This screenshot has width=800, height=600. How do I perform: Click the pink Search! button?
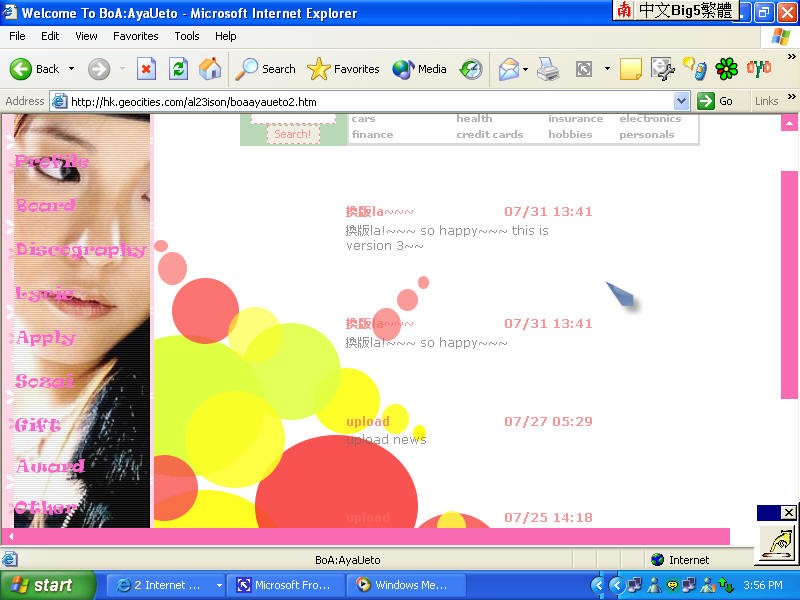point(293,134)
